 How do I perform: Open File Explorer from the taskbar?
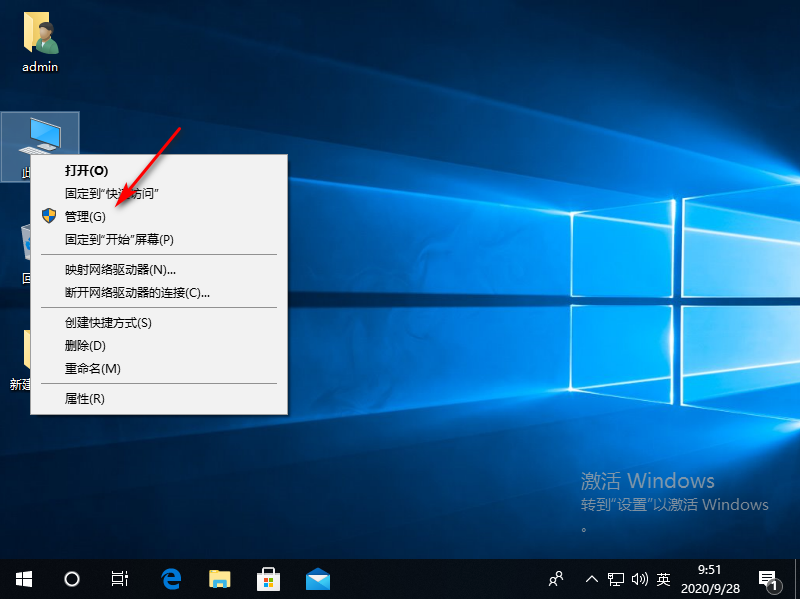point(219,578)
